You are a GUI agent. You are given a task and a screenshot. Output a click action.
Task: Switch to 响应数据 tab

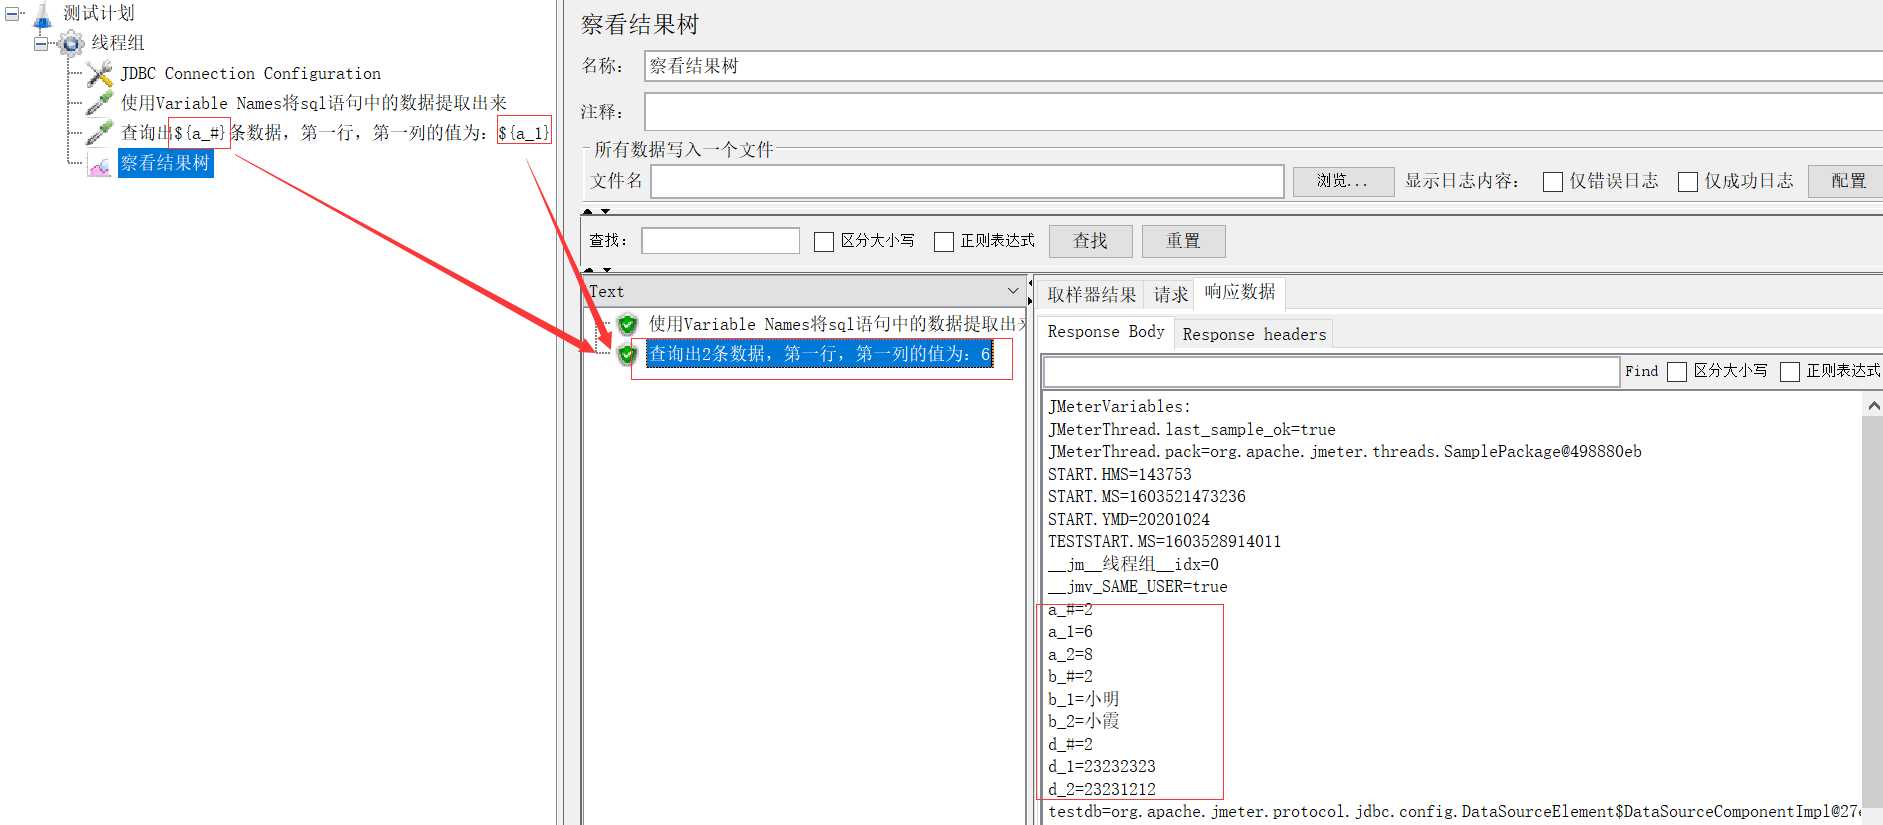(x=1240, y=292)
